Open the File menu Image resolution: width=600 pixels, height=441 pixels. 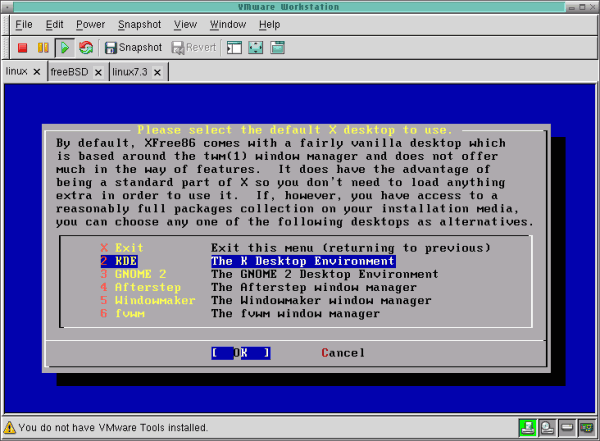[x=24, y=24]
